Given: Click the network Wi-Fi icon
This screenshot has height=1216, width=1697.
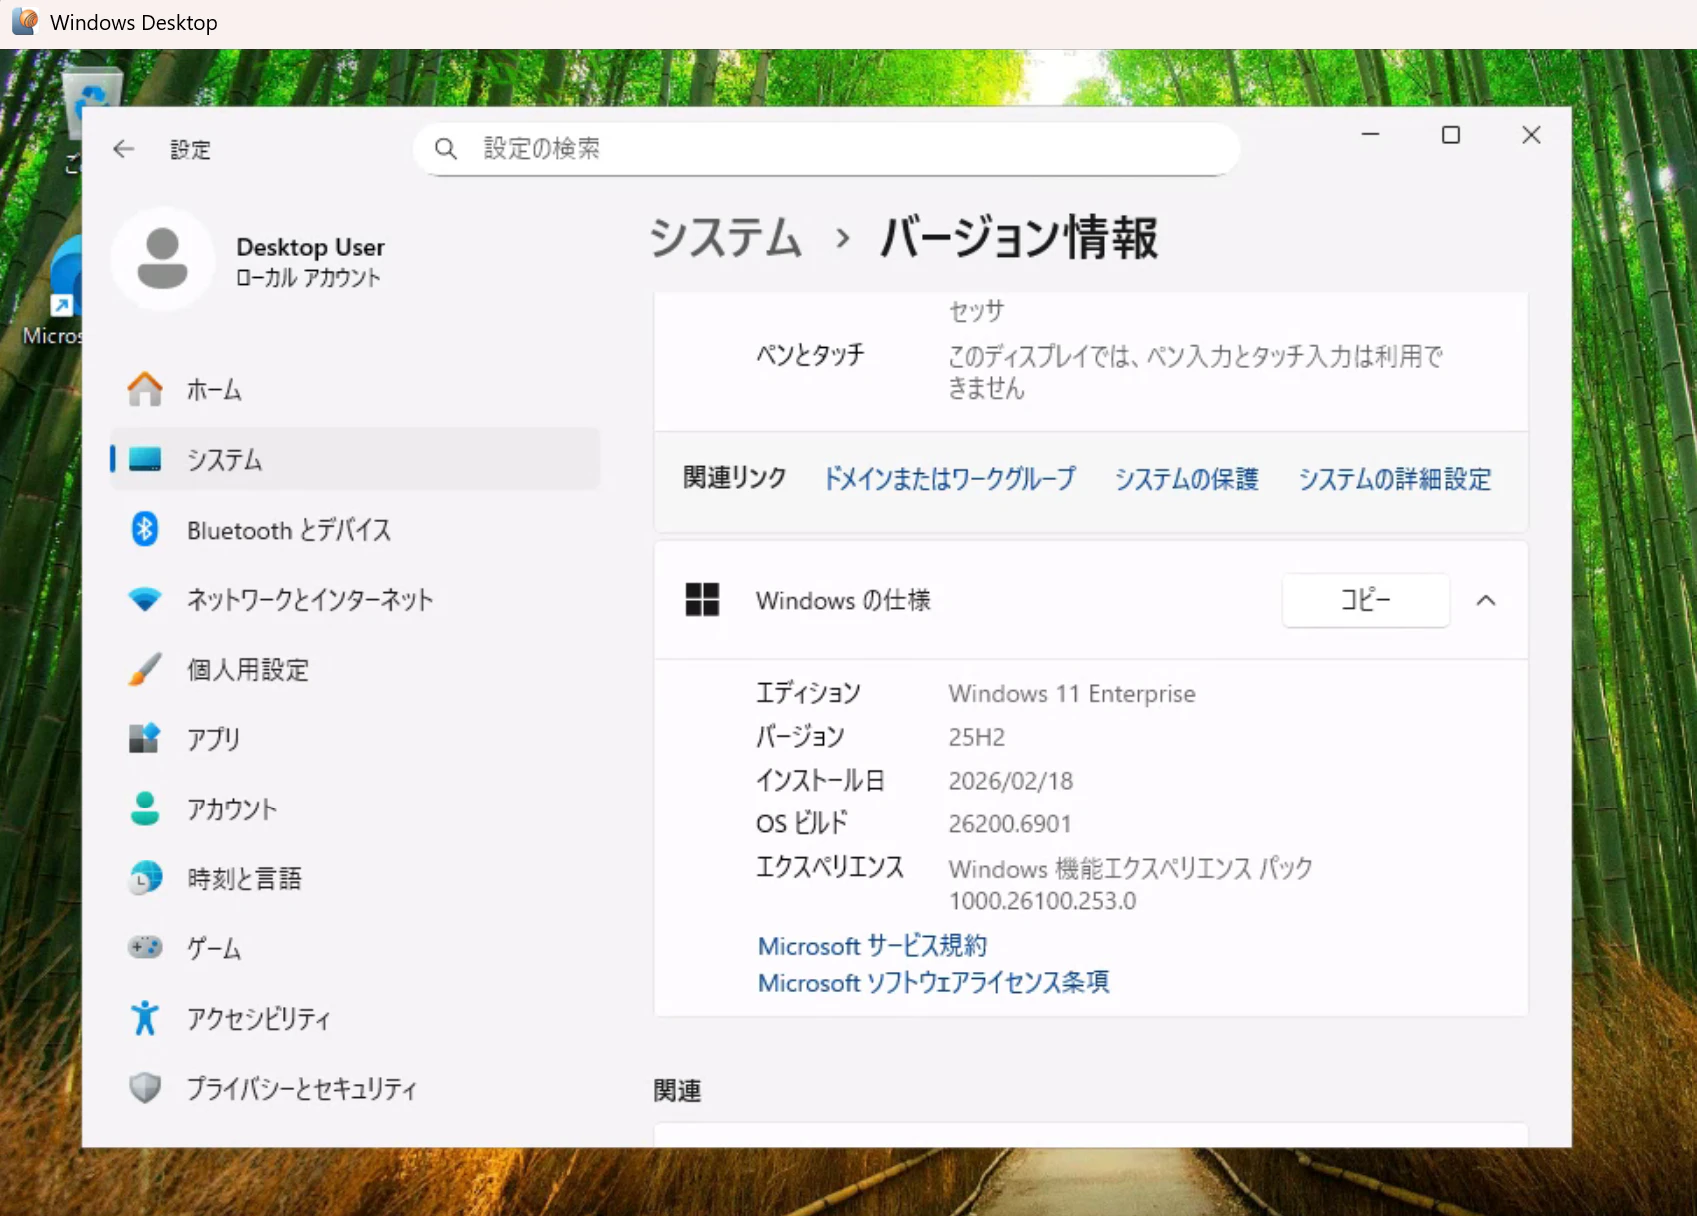Looking at the screenshot, I should [145, 599].
